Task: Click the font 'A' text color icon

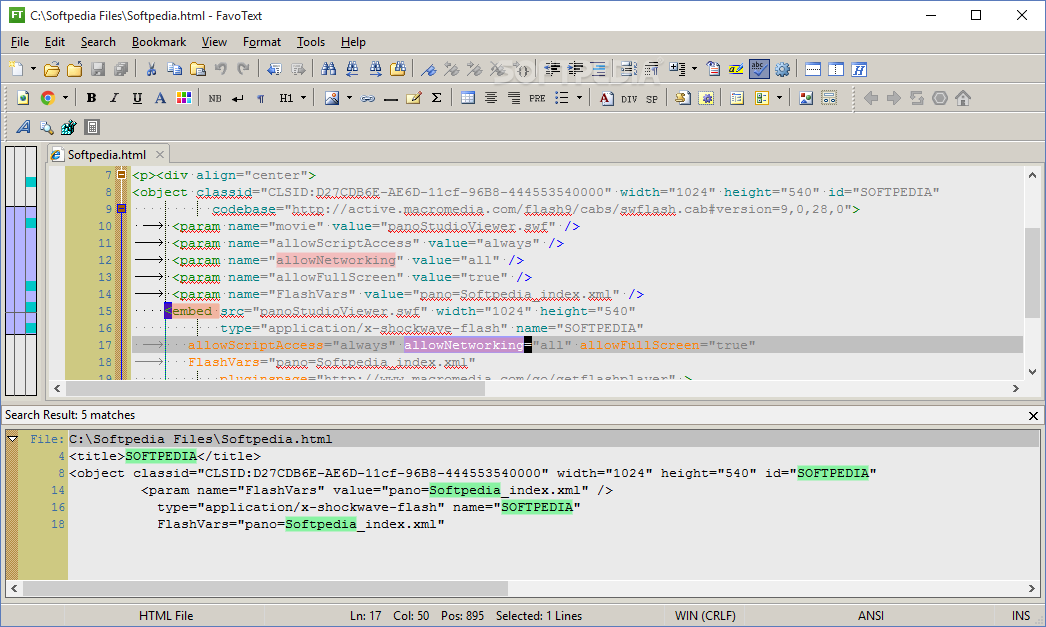Action: click(160, 98)
